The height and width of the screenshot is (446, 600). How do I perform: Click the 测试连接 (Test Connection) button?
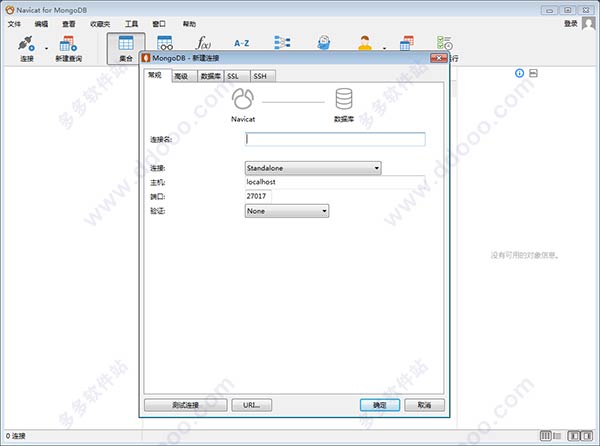[186, 405]
